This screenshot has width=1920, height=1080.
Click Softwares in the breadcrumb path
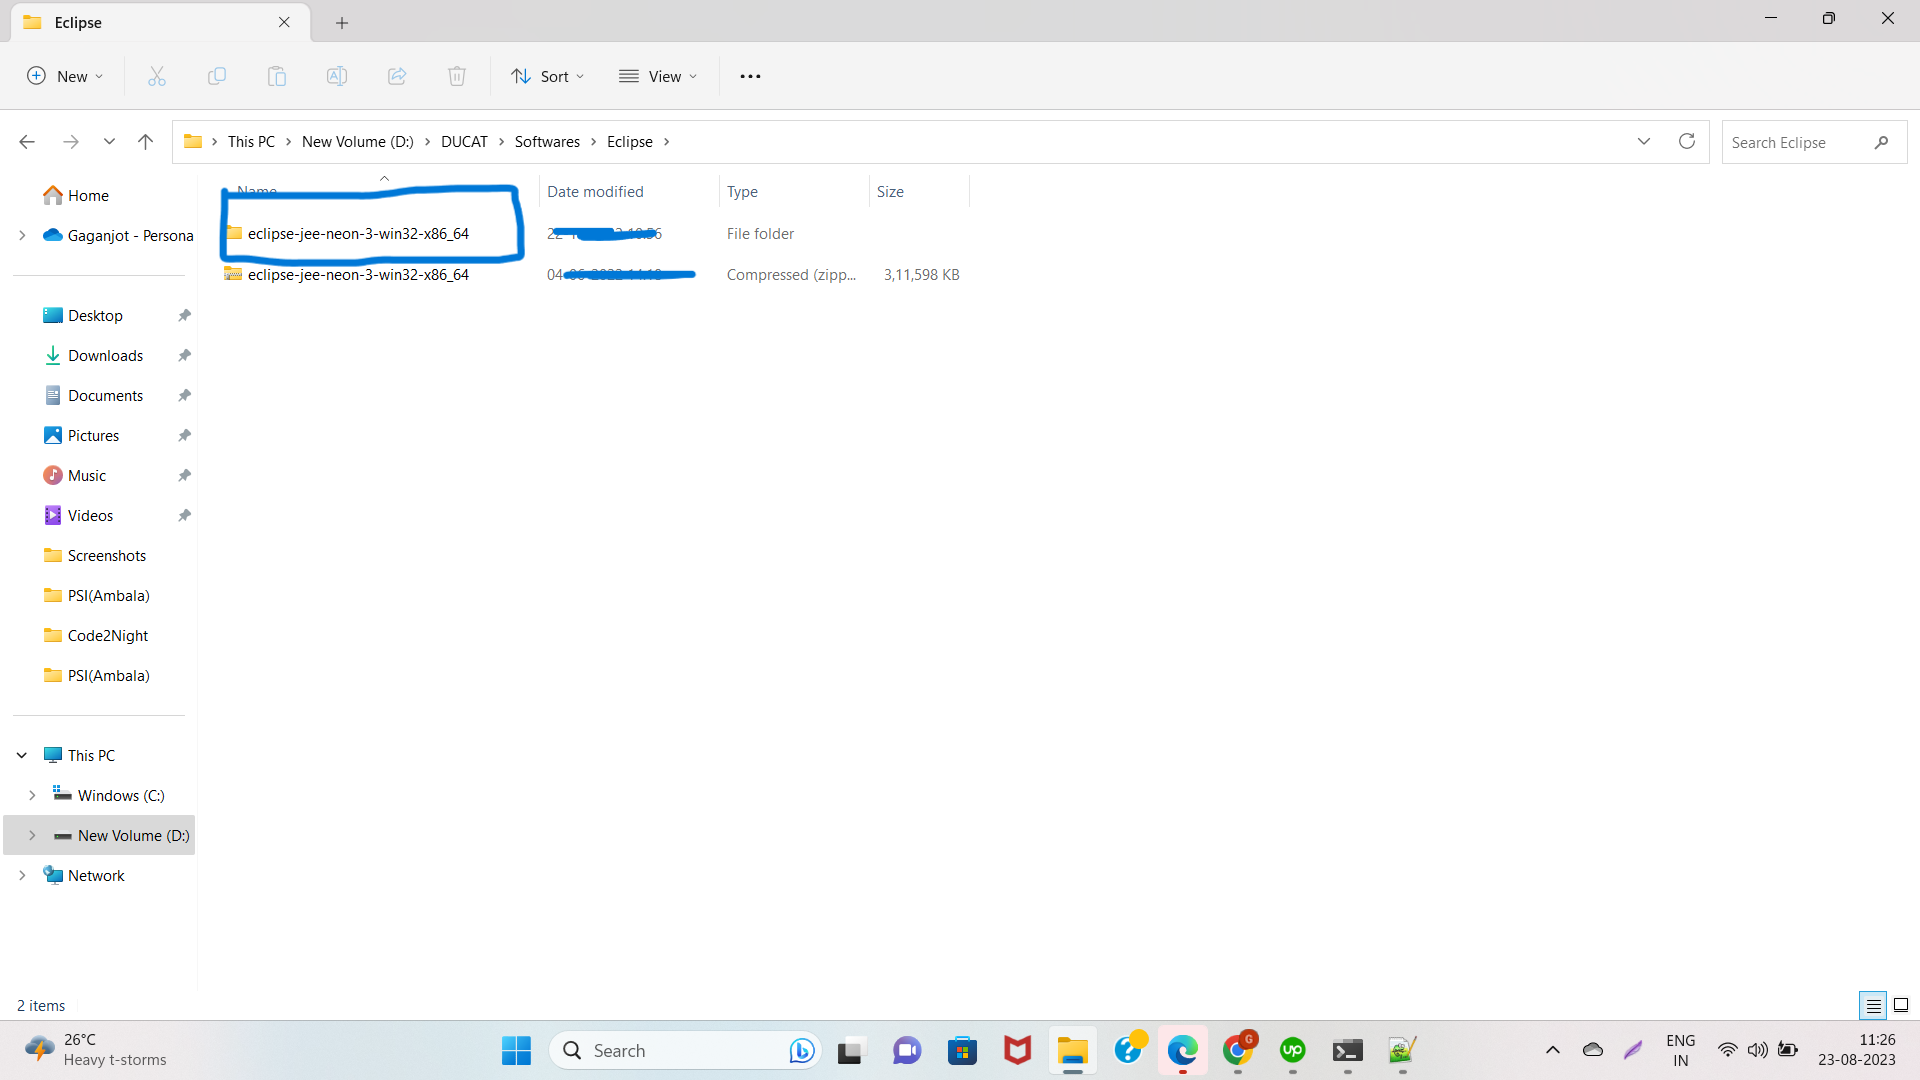(x=547, y=142)
